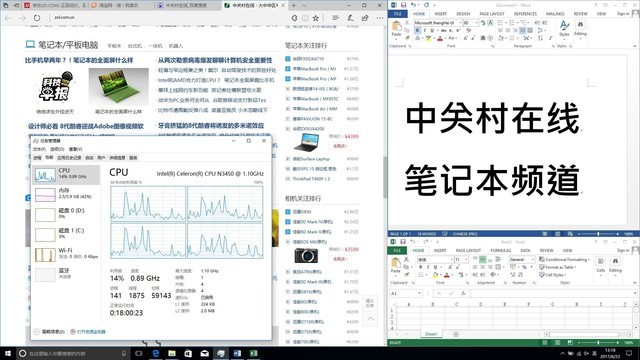Toggle Bold in Word's Font group
The image size is (640, 360).
[x=417, y=31]
